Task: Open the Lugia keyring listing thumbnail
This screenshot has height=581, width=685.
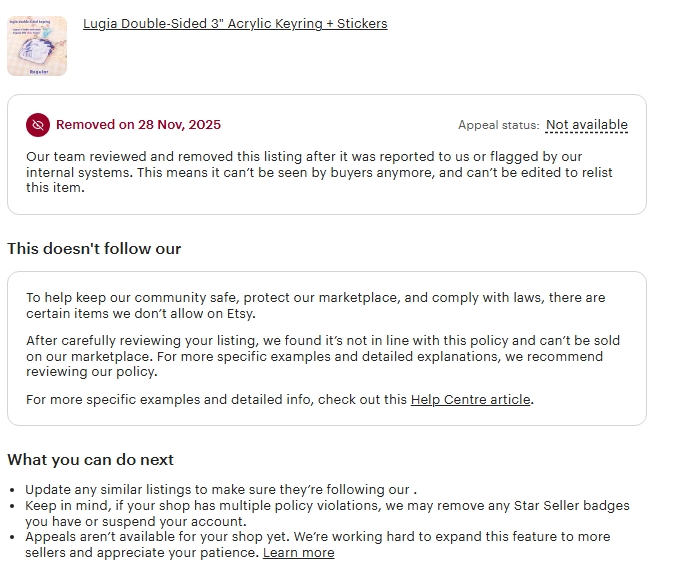Action: 37,46
